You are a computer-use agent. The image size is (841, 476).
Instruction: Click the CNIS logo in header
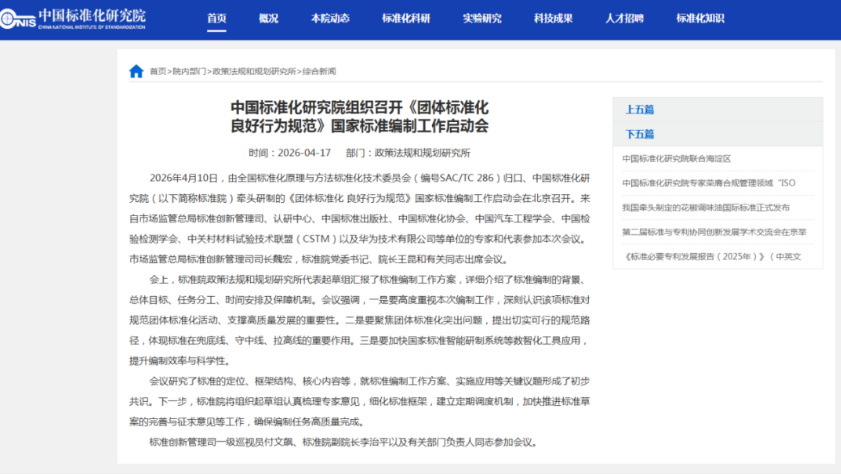point(73,19)
